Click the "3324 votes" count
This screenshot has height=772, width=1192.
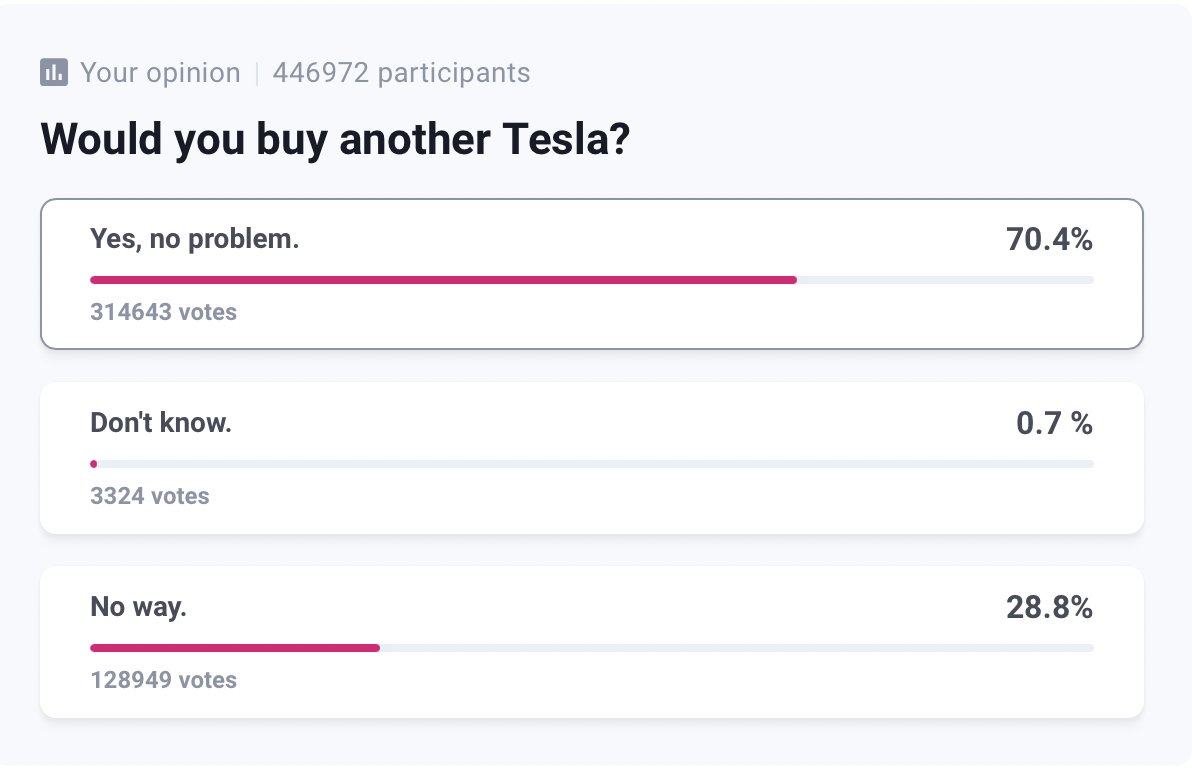tap(150, 496)
